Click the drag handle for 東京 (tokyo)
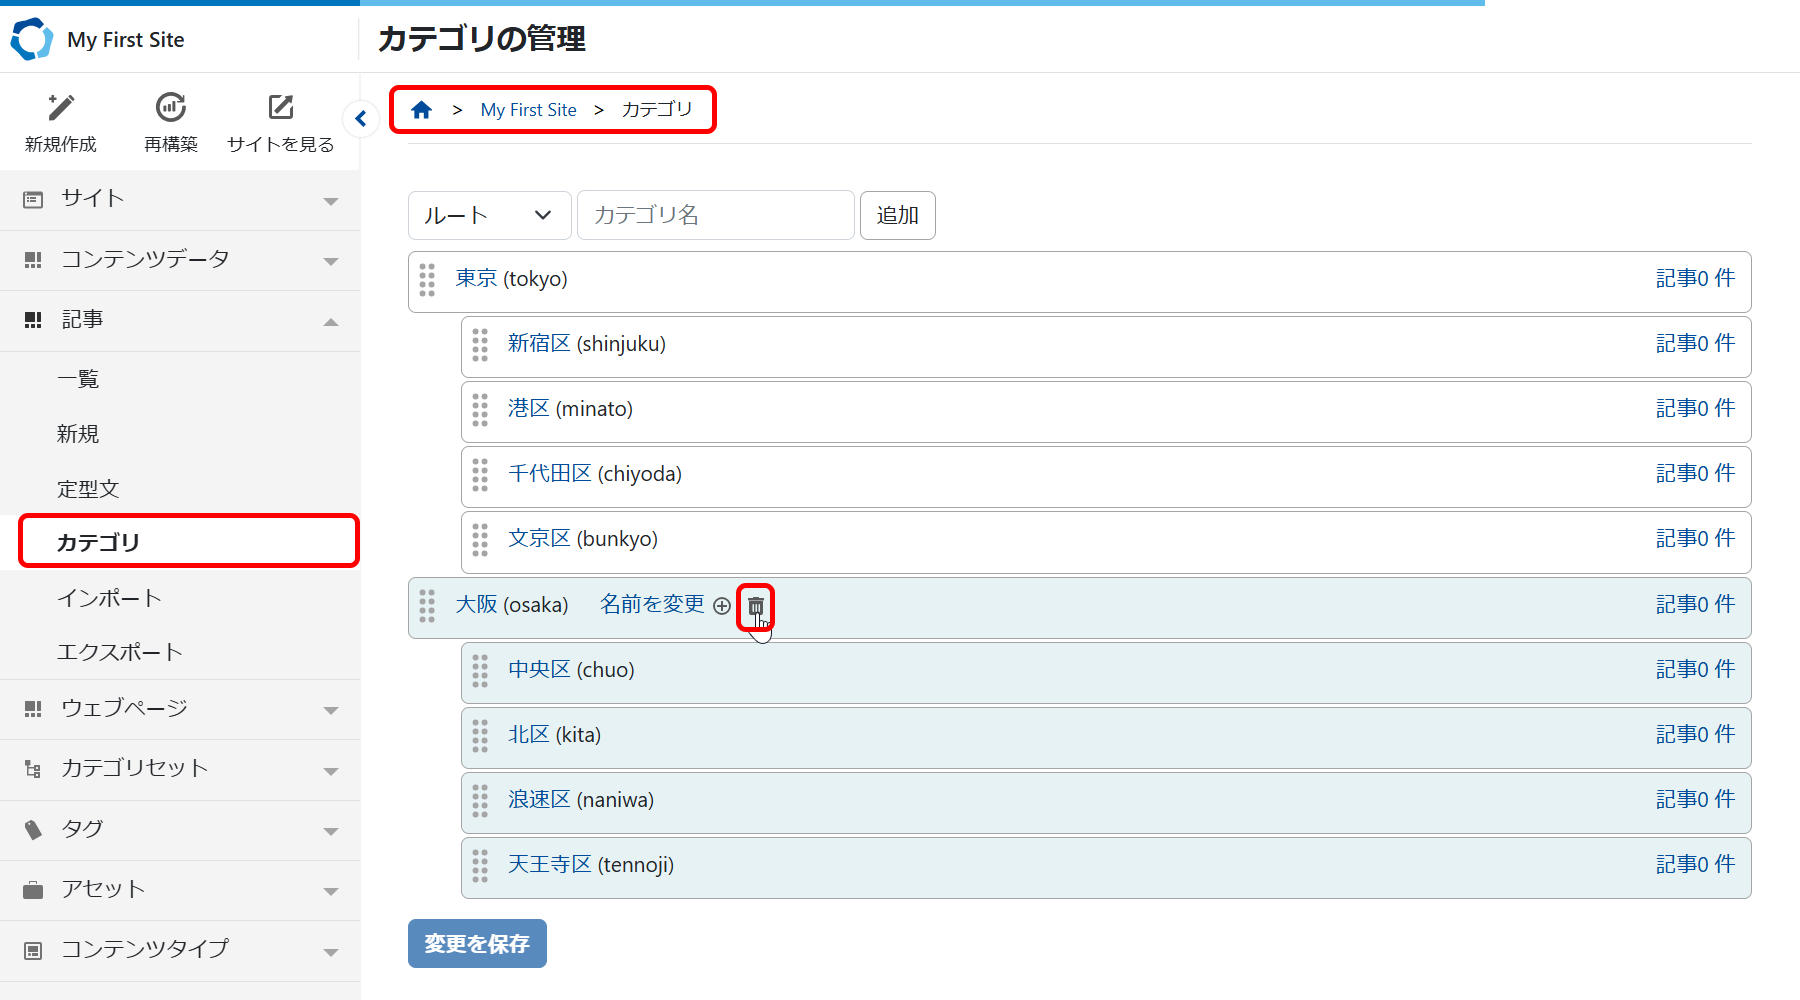1800x1000 pixels. pyautogui.click(x=427, y=280)
